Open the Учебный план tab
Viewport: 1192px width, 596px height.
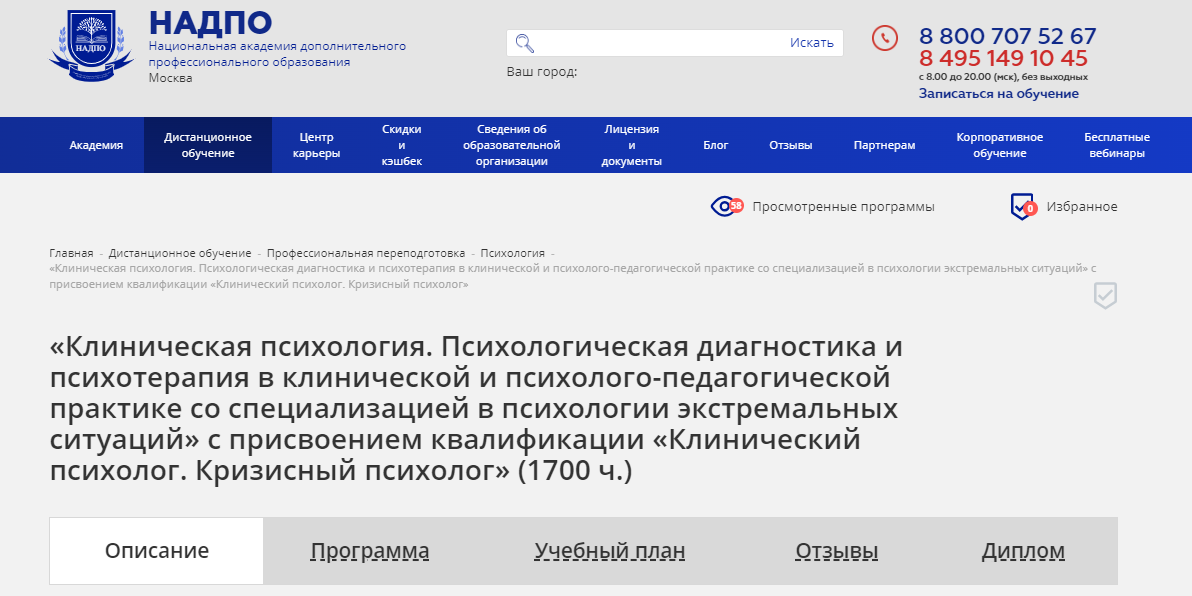point(611,550)
